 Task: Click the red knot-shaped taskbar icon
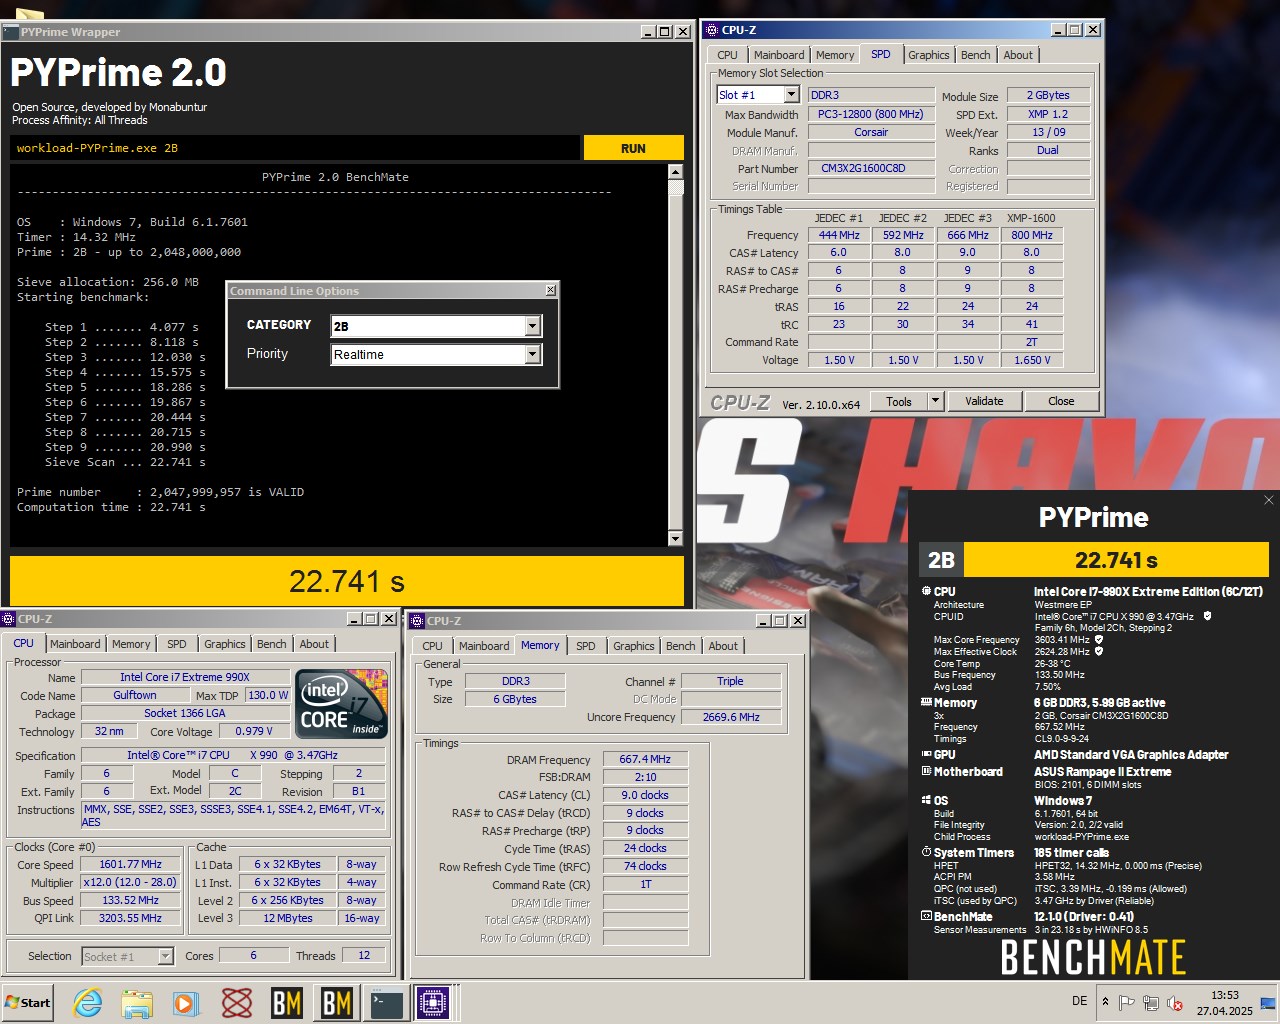click(237, 1002)
